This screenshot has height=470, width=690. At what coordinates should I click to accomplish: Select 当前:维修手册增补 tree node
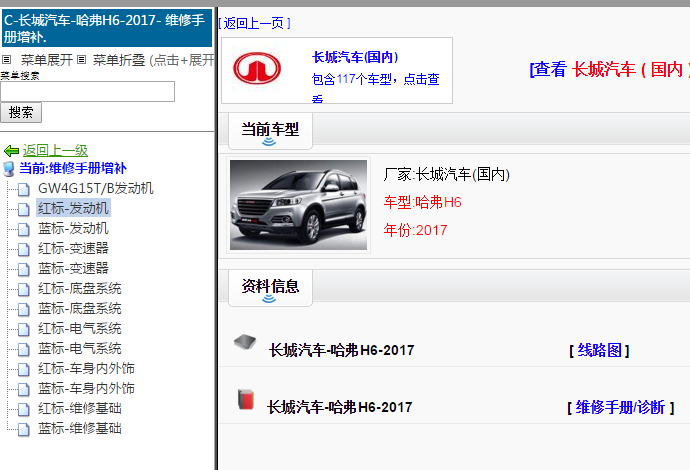73,169
